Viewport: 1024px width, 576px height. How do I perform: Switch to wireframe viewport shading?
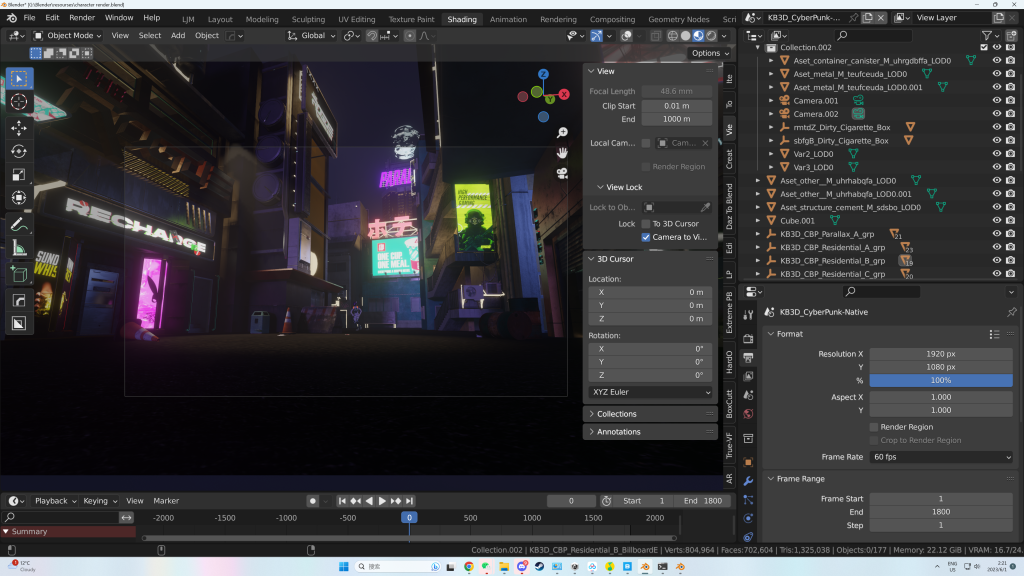[x=673, y=36]
